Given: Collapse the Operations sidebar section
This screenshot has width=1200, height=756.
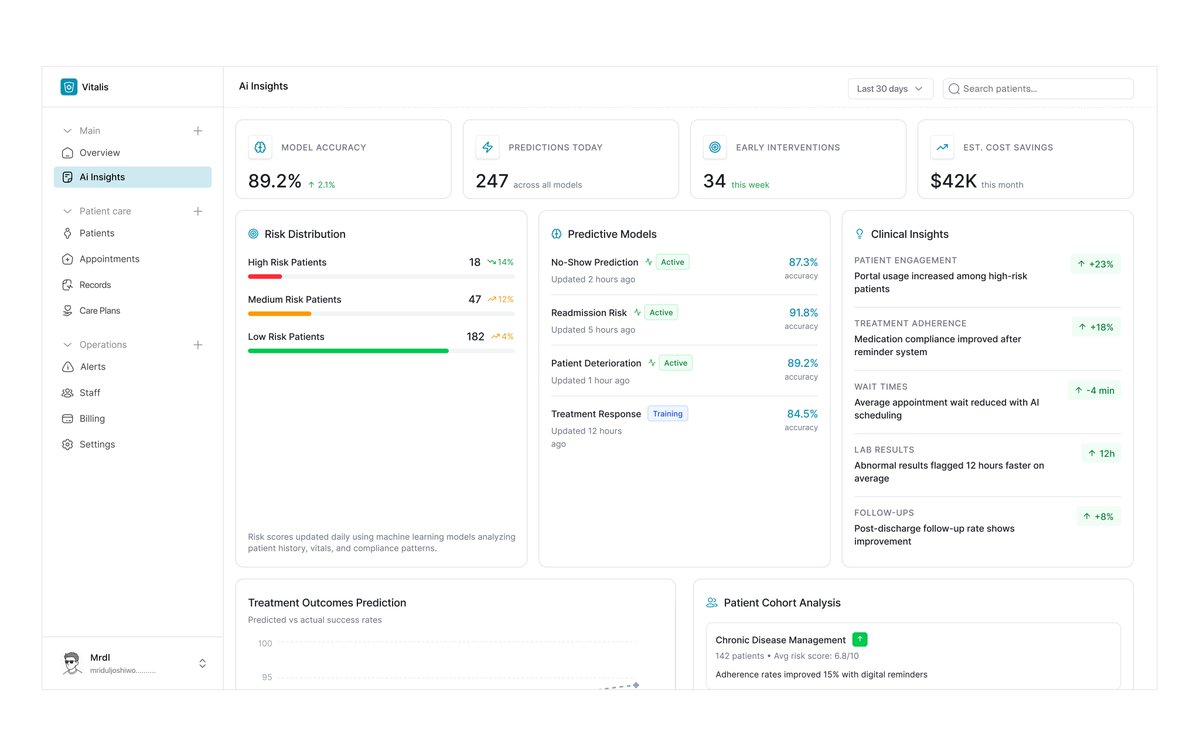Looking at the screenshot, I should point(67,345).
